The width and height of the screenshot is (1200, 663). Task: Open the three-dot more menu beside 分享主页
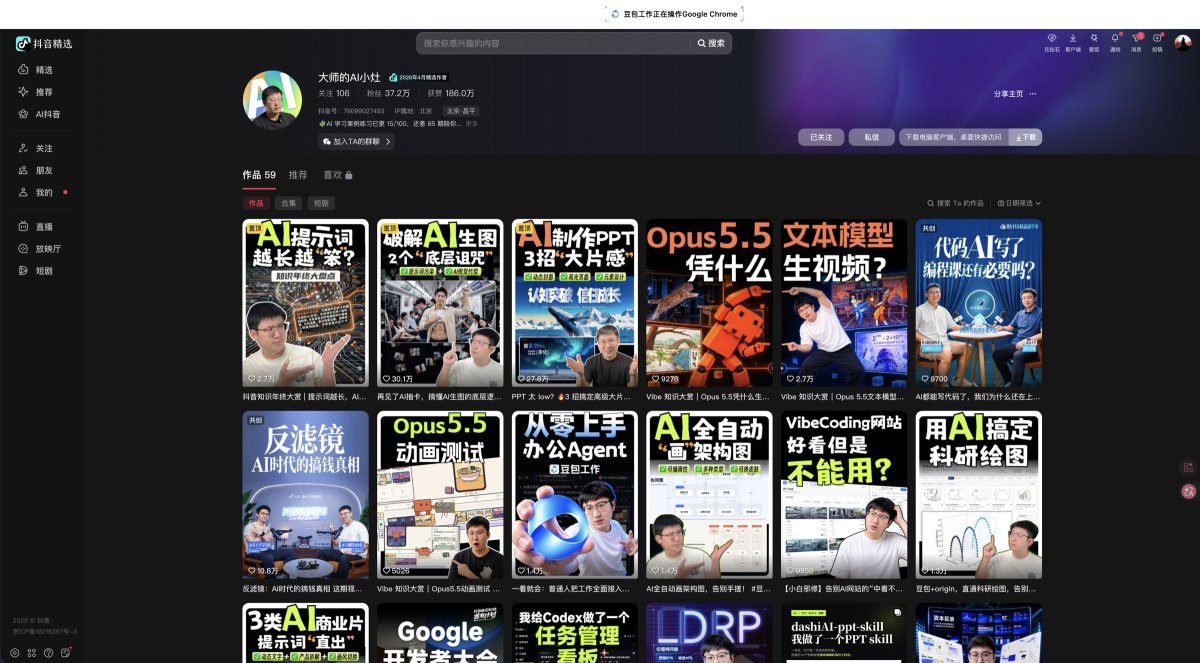click(1033, 93)
